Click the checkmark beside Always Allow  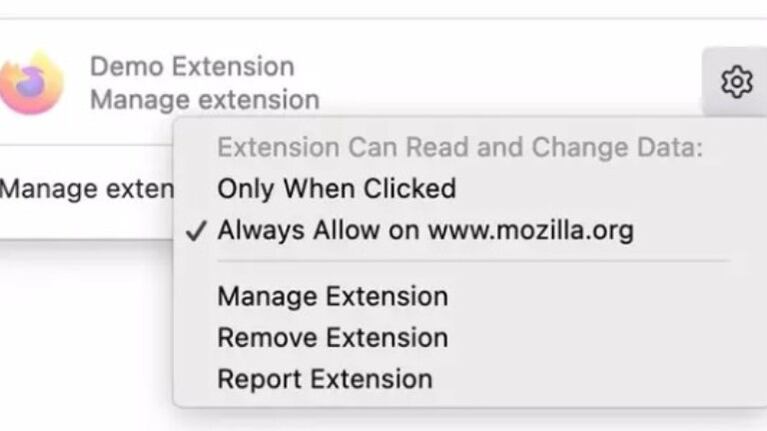click(x=196, y=231)
